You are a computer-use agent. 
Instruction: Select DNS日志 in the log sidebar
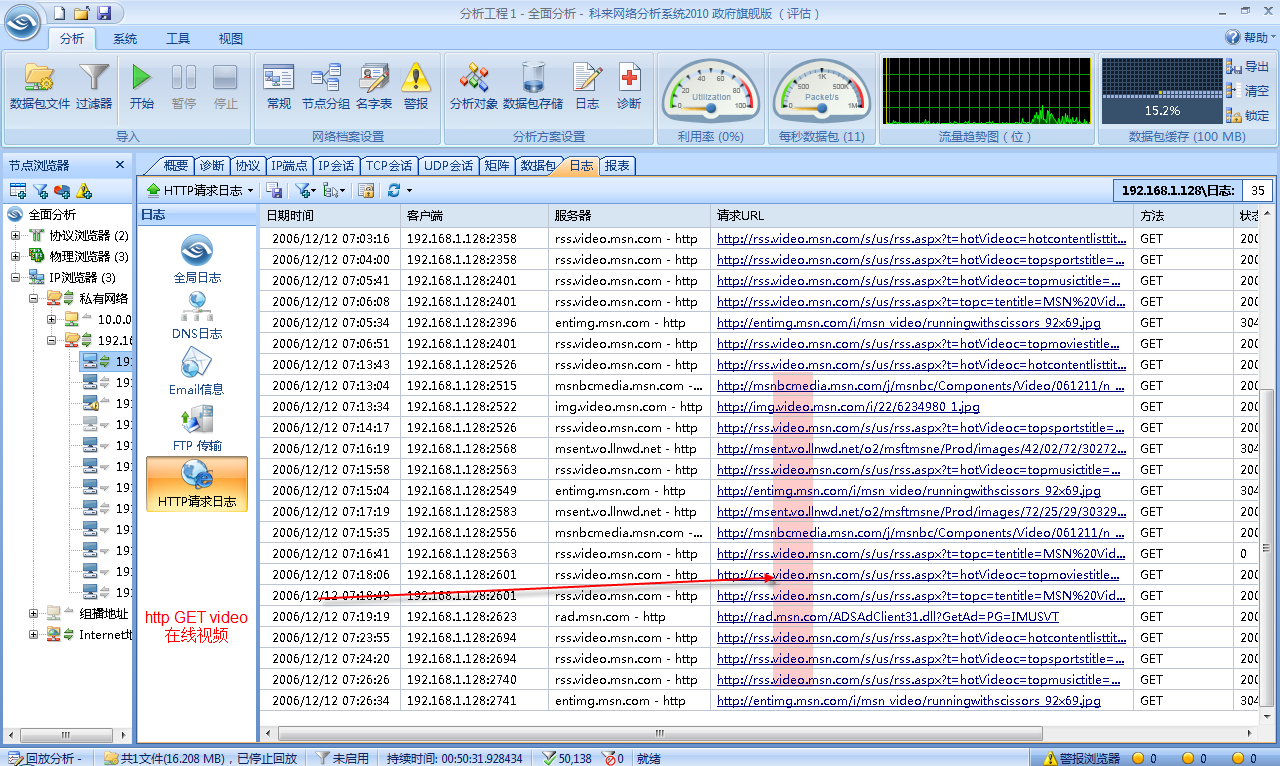[197, 313]
